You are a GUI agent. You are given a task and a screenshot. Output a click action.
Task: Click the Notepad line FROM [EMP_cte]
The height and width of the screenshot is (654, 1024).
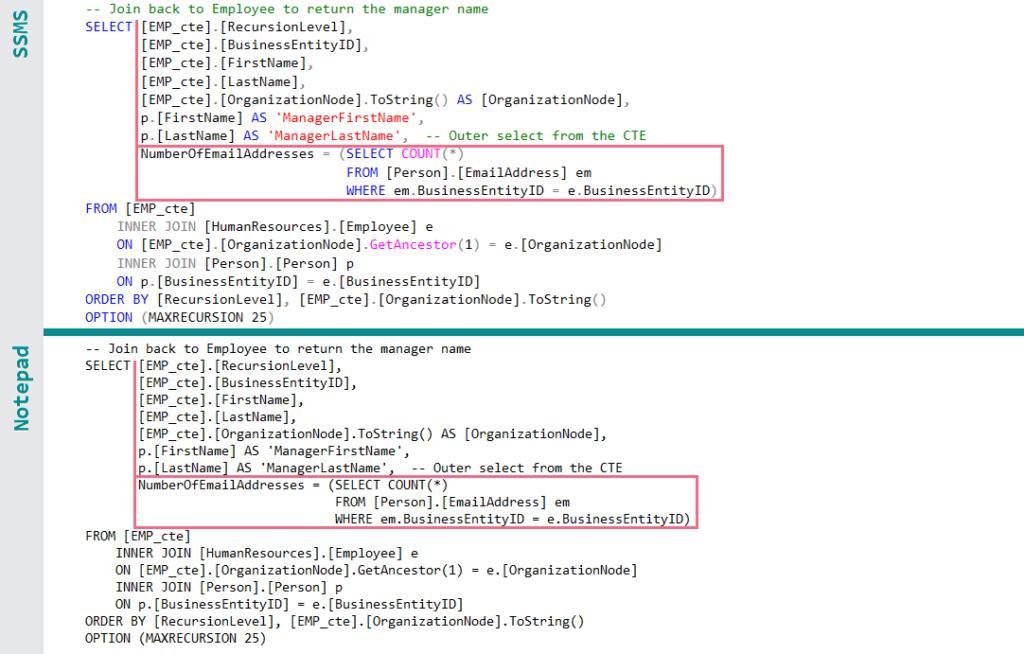[138, 536]
